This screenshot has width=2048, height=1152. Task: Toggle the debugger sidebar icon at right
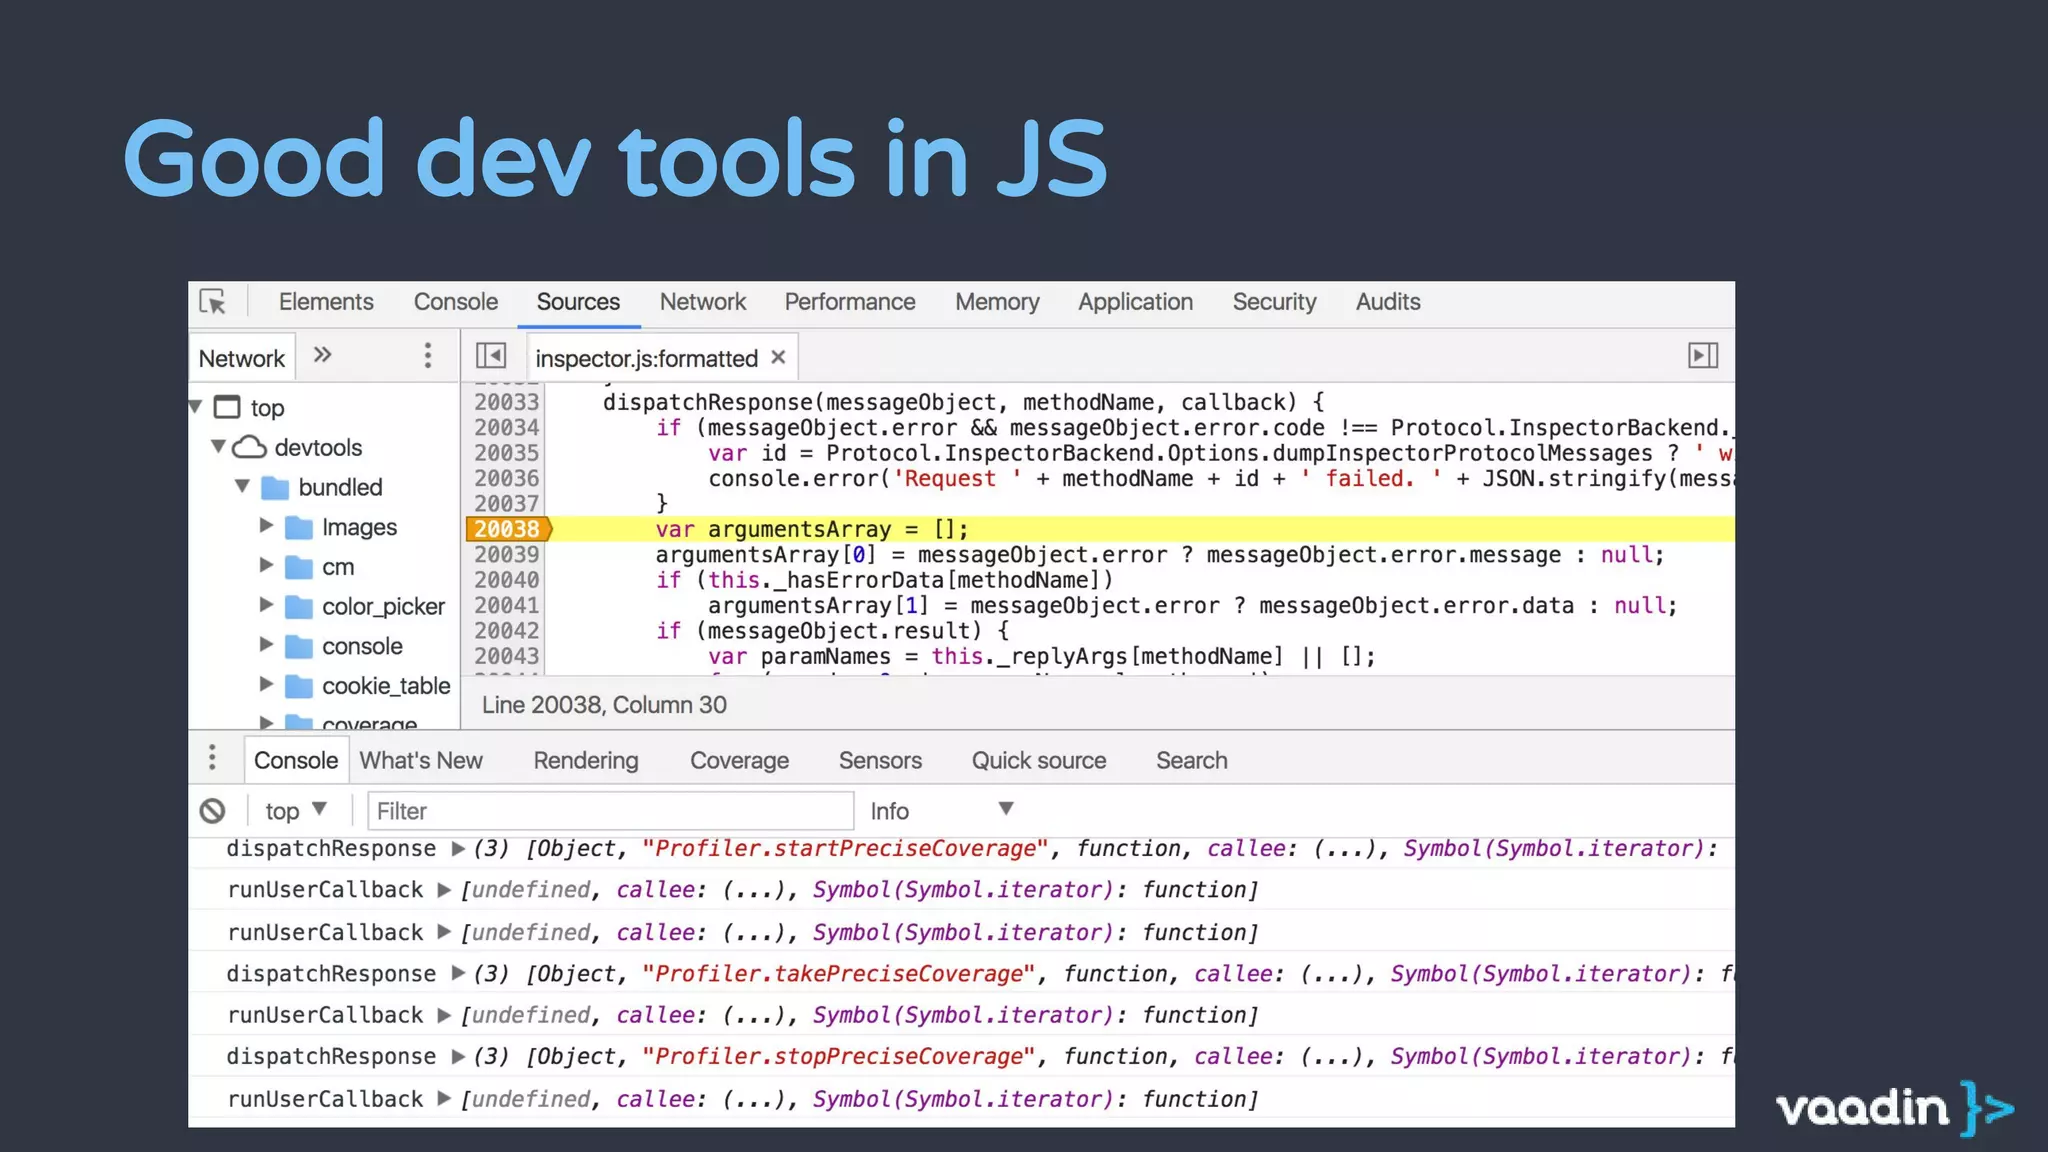pyautogui.click(x=1702, y=356)
